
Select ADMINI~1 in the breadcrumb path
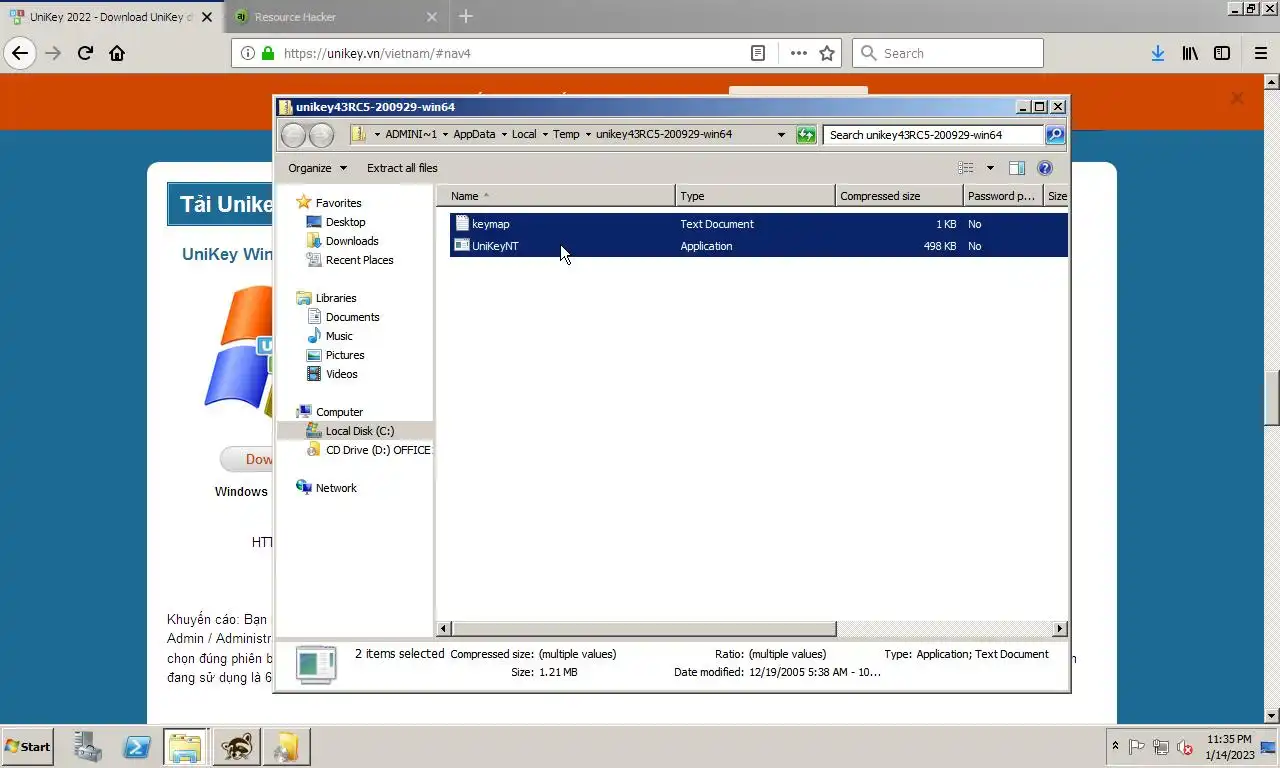(411, 134)
